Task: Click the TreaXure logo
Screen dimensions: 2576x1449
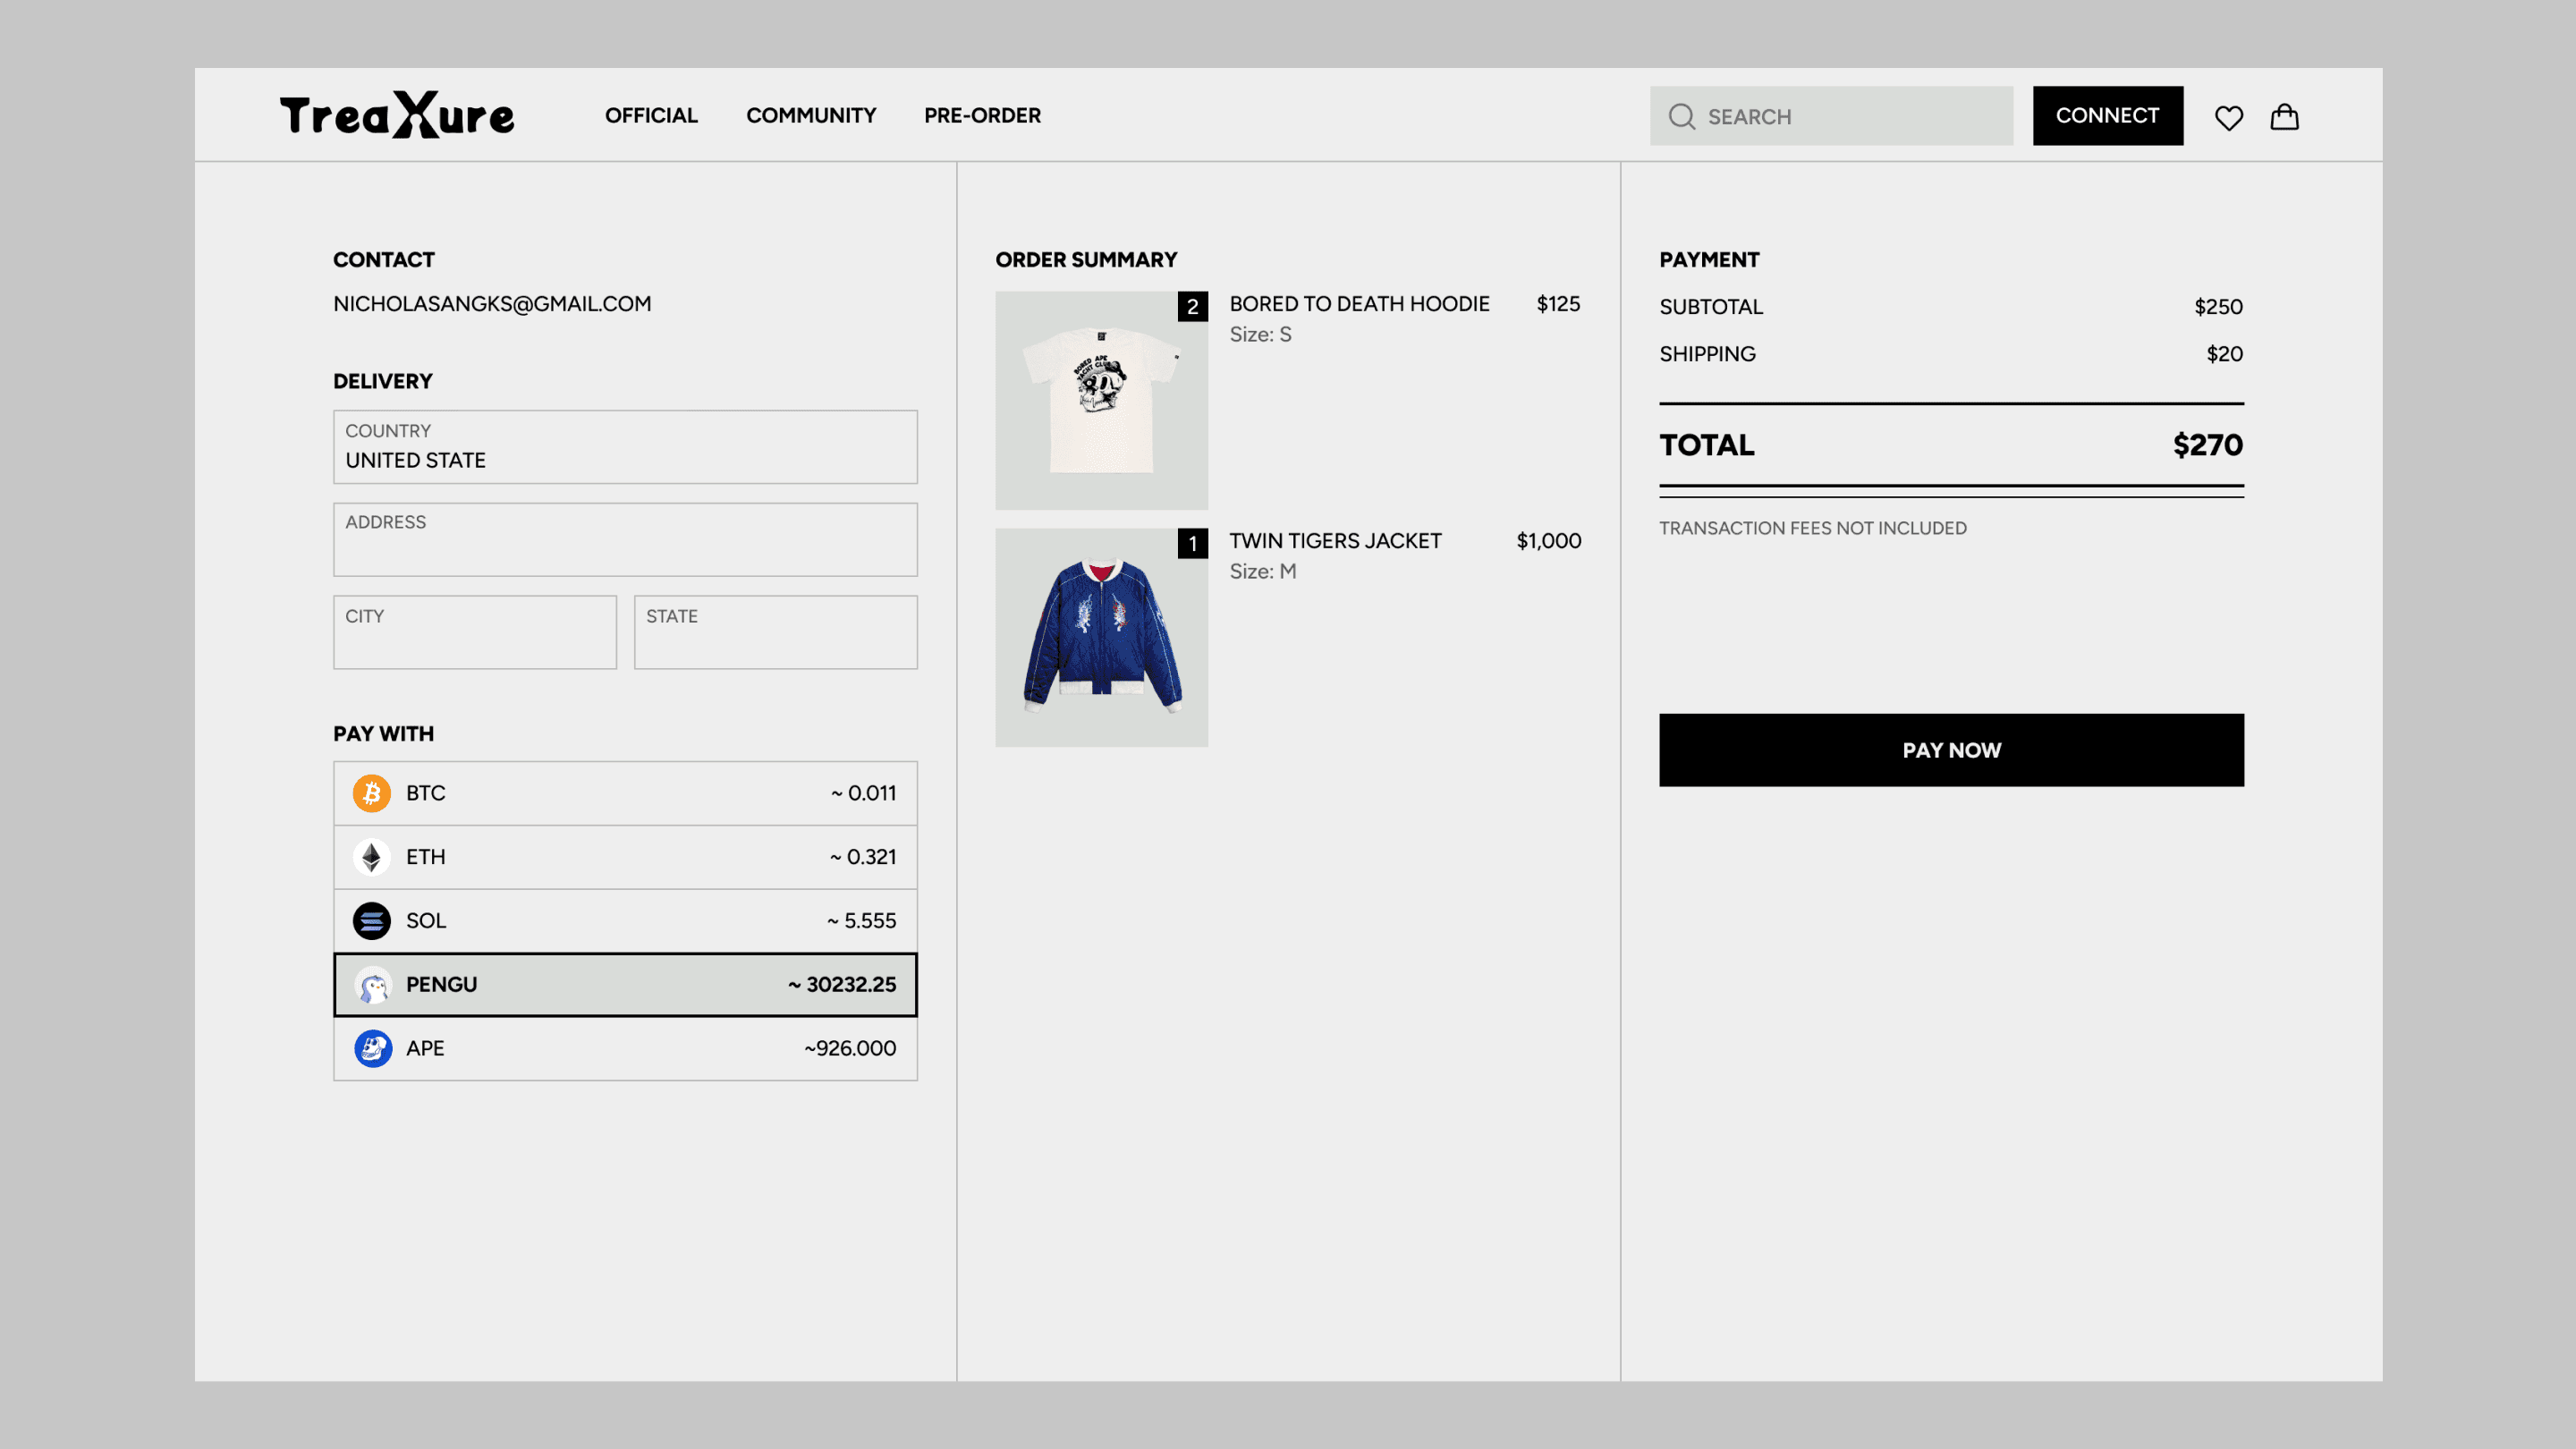Action: point(397,115)
